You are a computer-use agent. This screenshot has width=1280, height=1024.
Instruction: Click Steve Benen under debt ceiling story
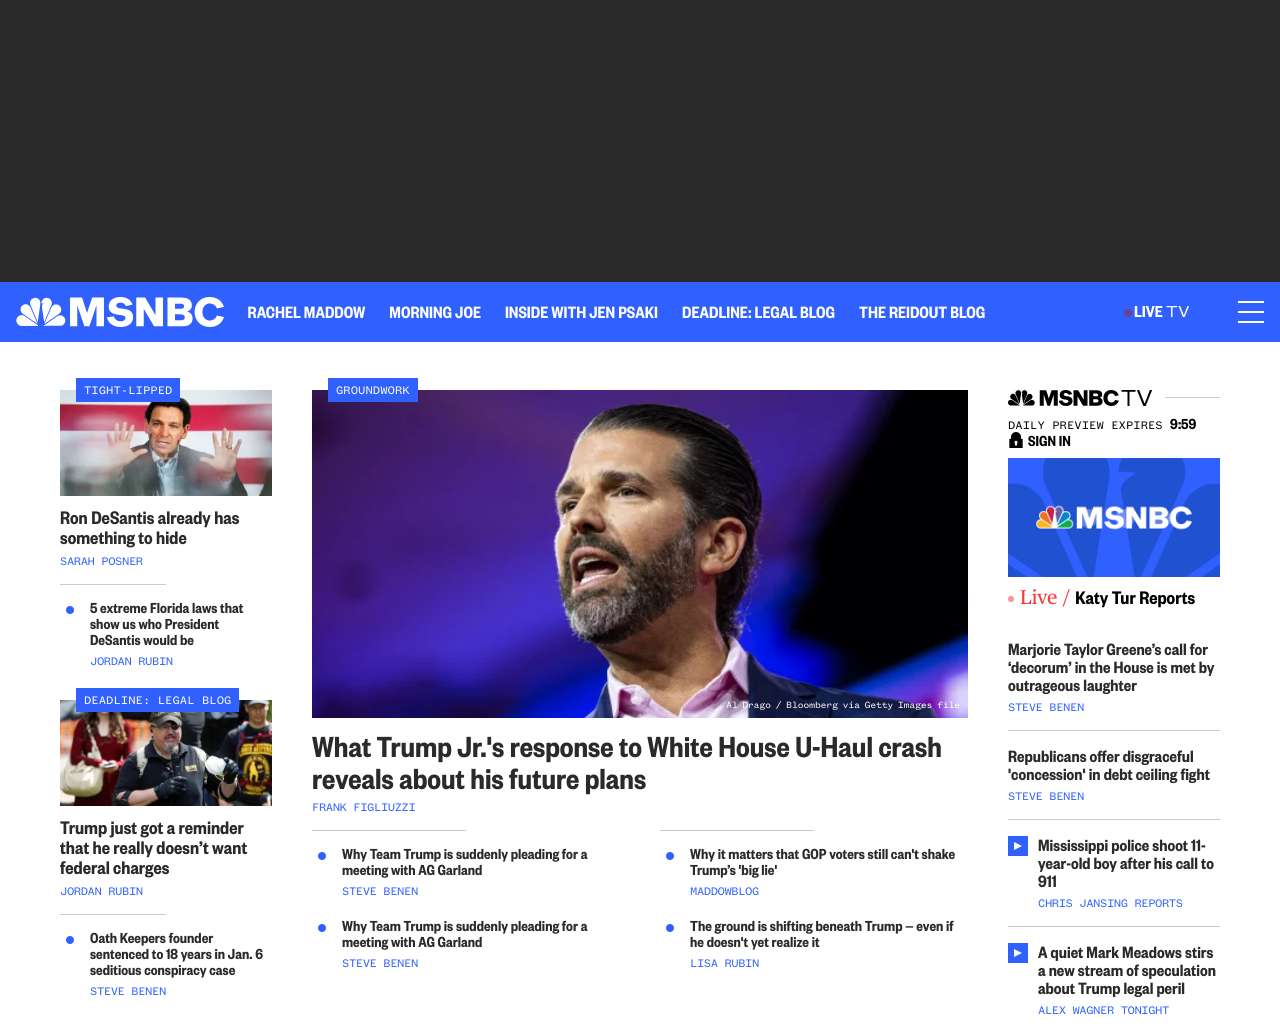click(x=1046, y=796)
